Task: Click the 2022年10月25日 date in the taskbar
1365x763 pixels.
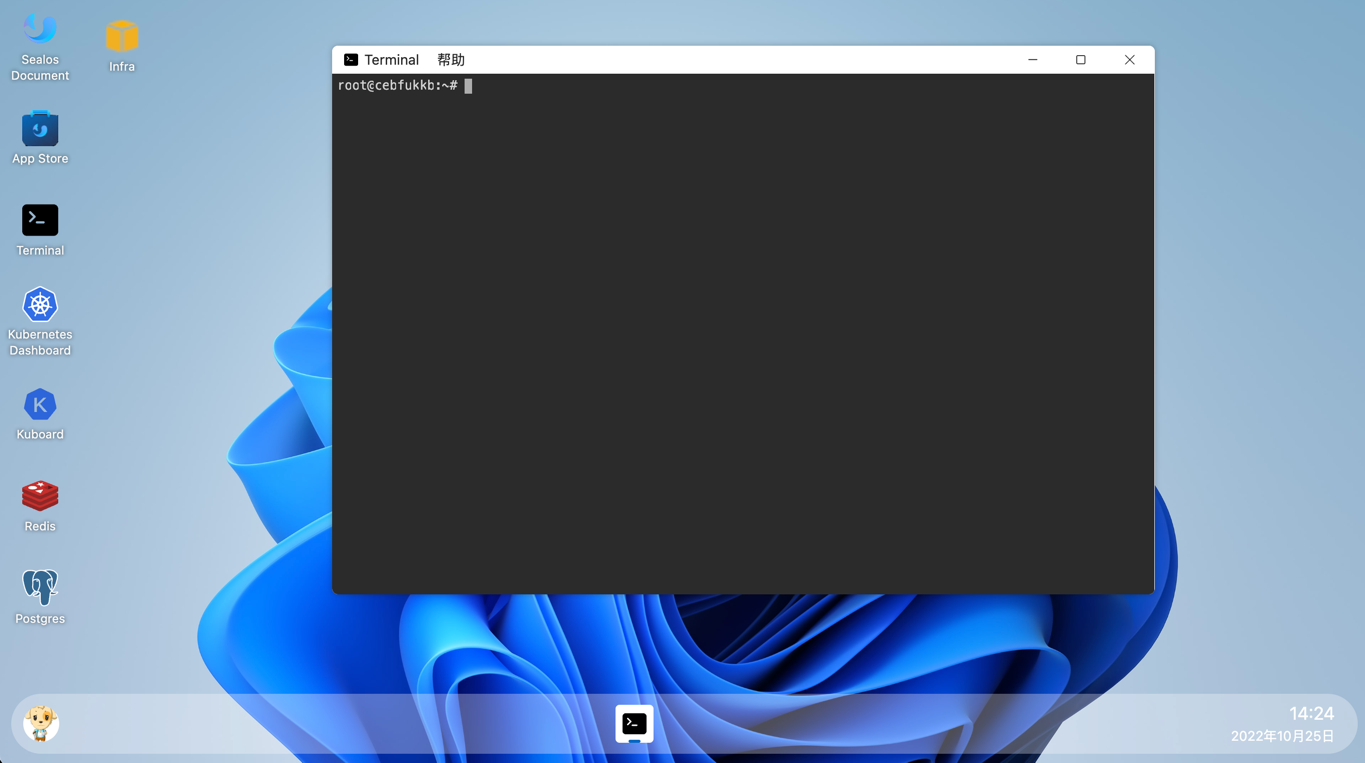Action: tap(1283, 736)
